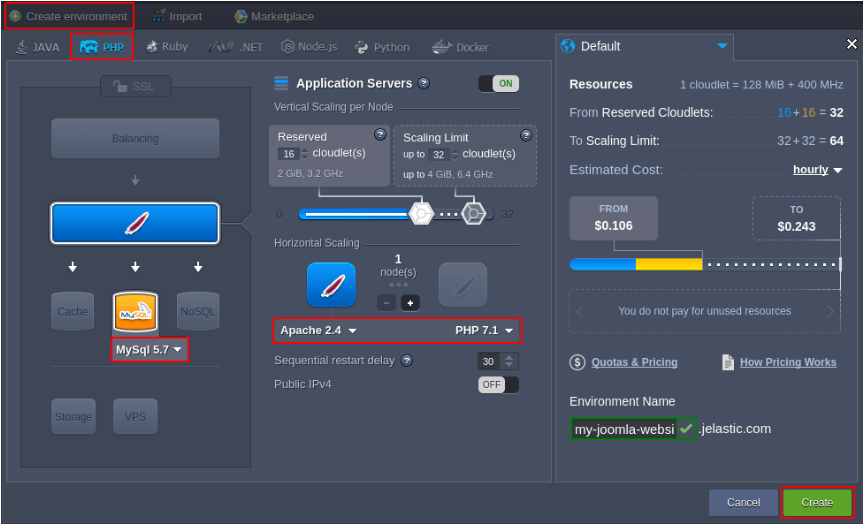Open Application Servers help info icon
The width and height of the screenshot is (863, 524).
point(424,84)
